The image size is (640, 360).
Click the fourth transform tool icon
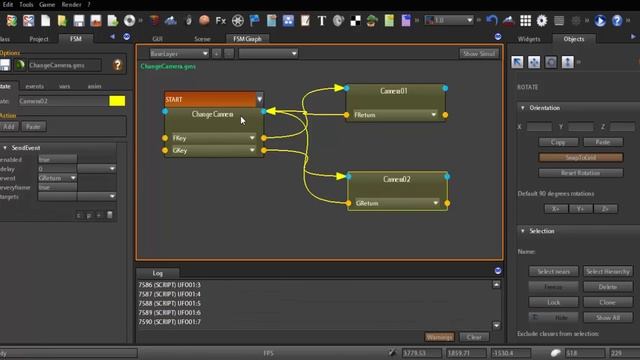pos(567,62)
